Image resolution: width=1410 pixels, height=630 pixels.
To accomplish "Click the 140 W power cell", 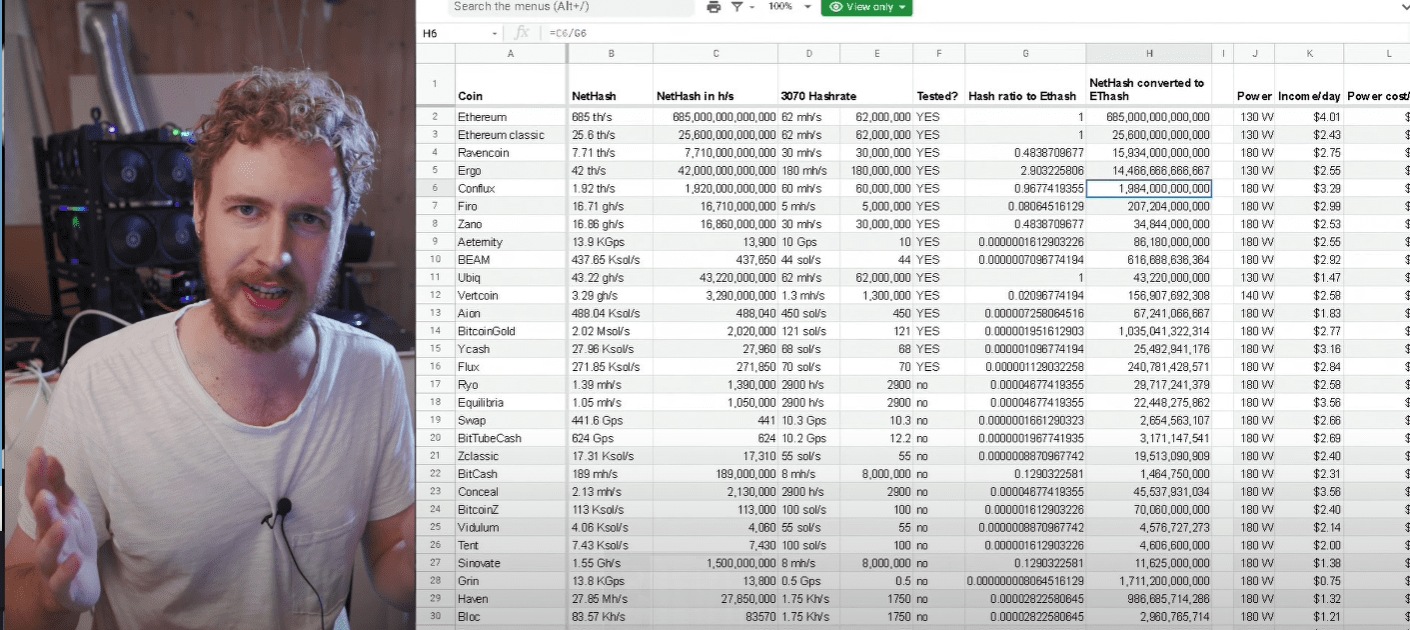I will [1254, 295].
